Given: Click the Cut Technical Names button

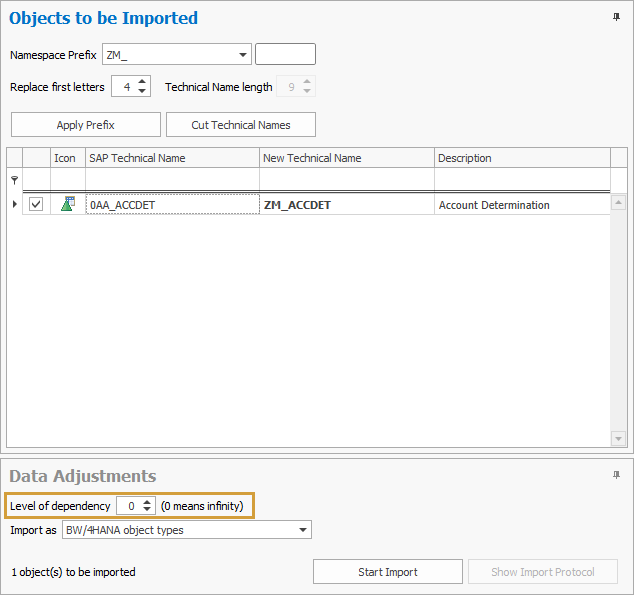Looking at the screenshot, I should tap(241, 125).
